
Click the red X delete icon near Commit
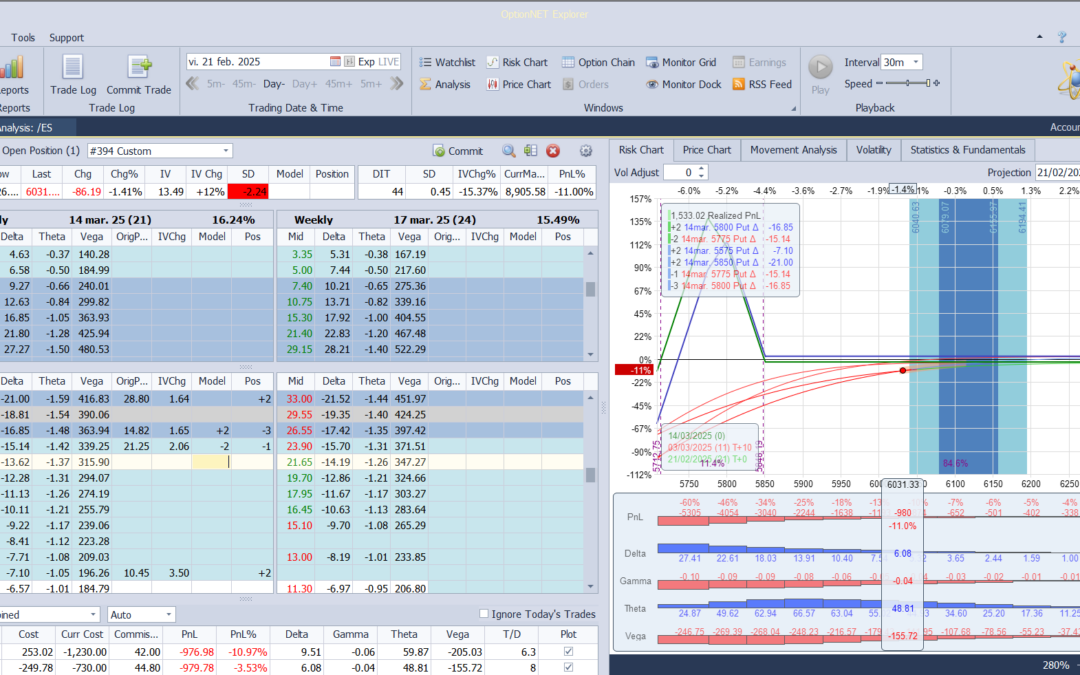click(x=553, y=150)
